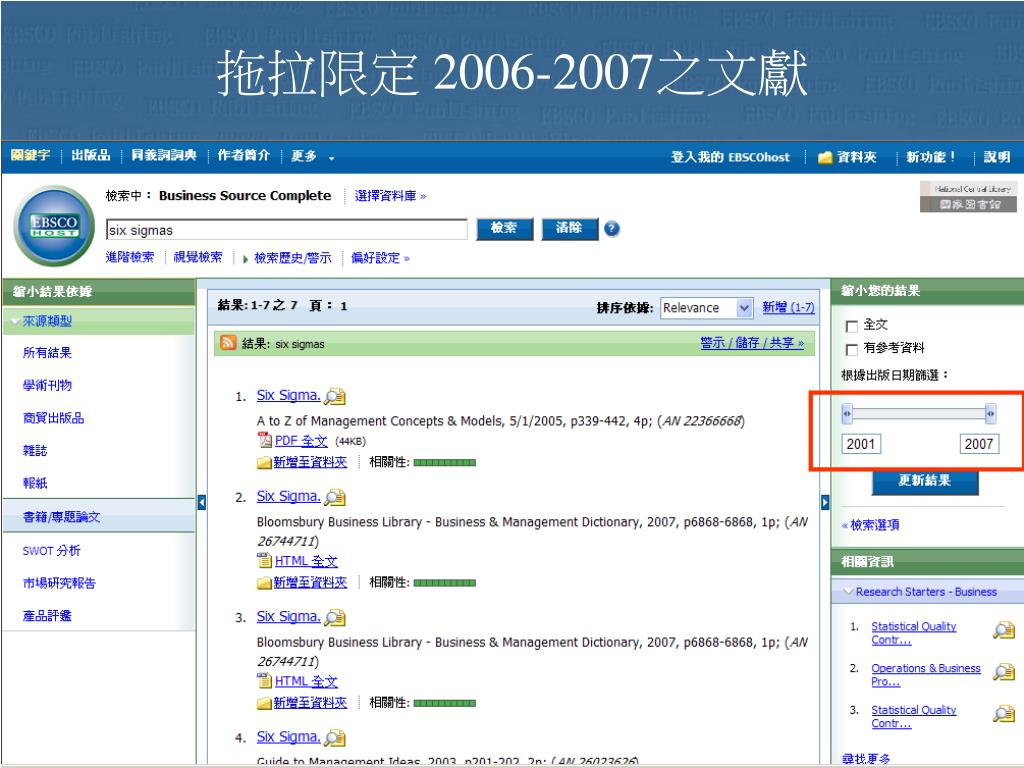Open the 更多 dropdown menu

click(x=312, y=156)
